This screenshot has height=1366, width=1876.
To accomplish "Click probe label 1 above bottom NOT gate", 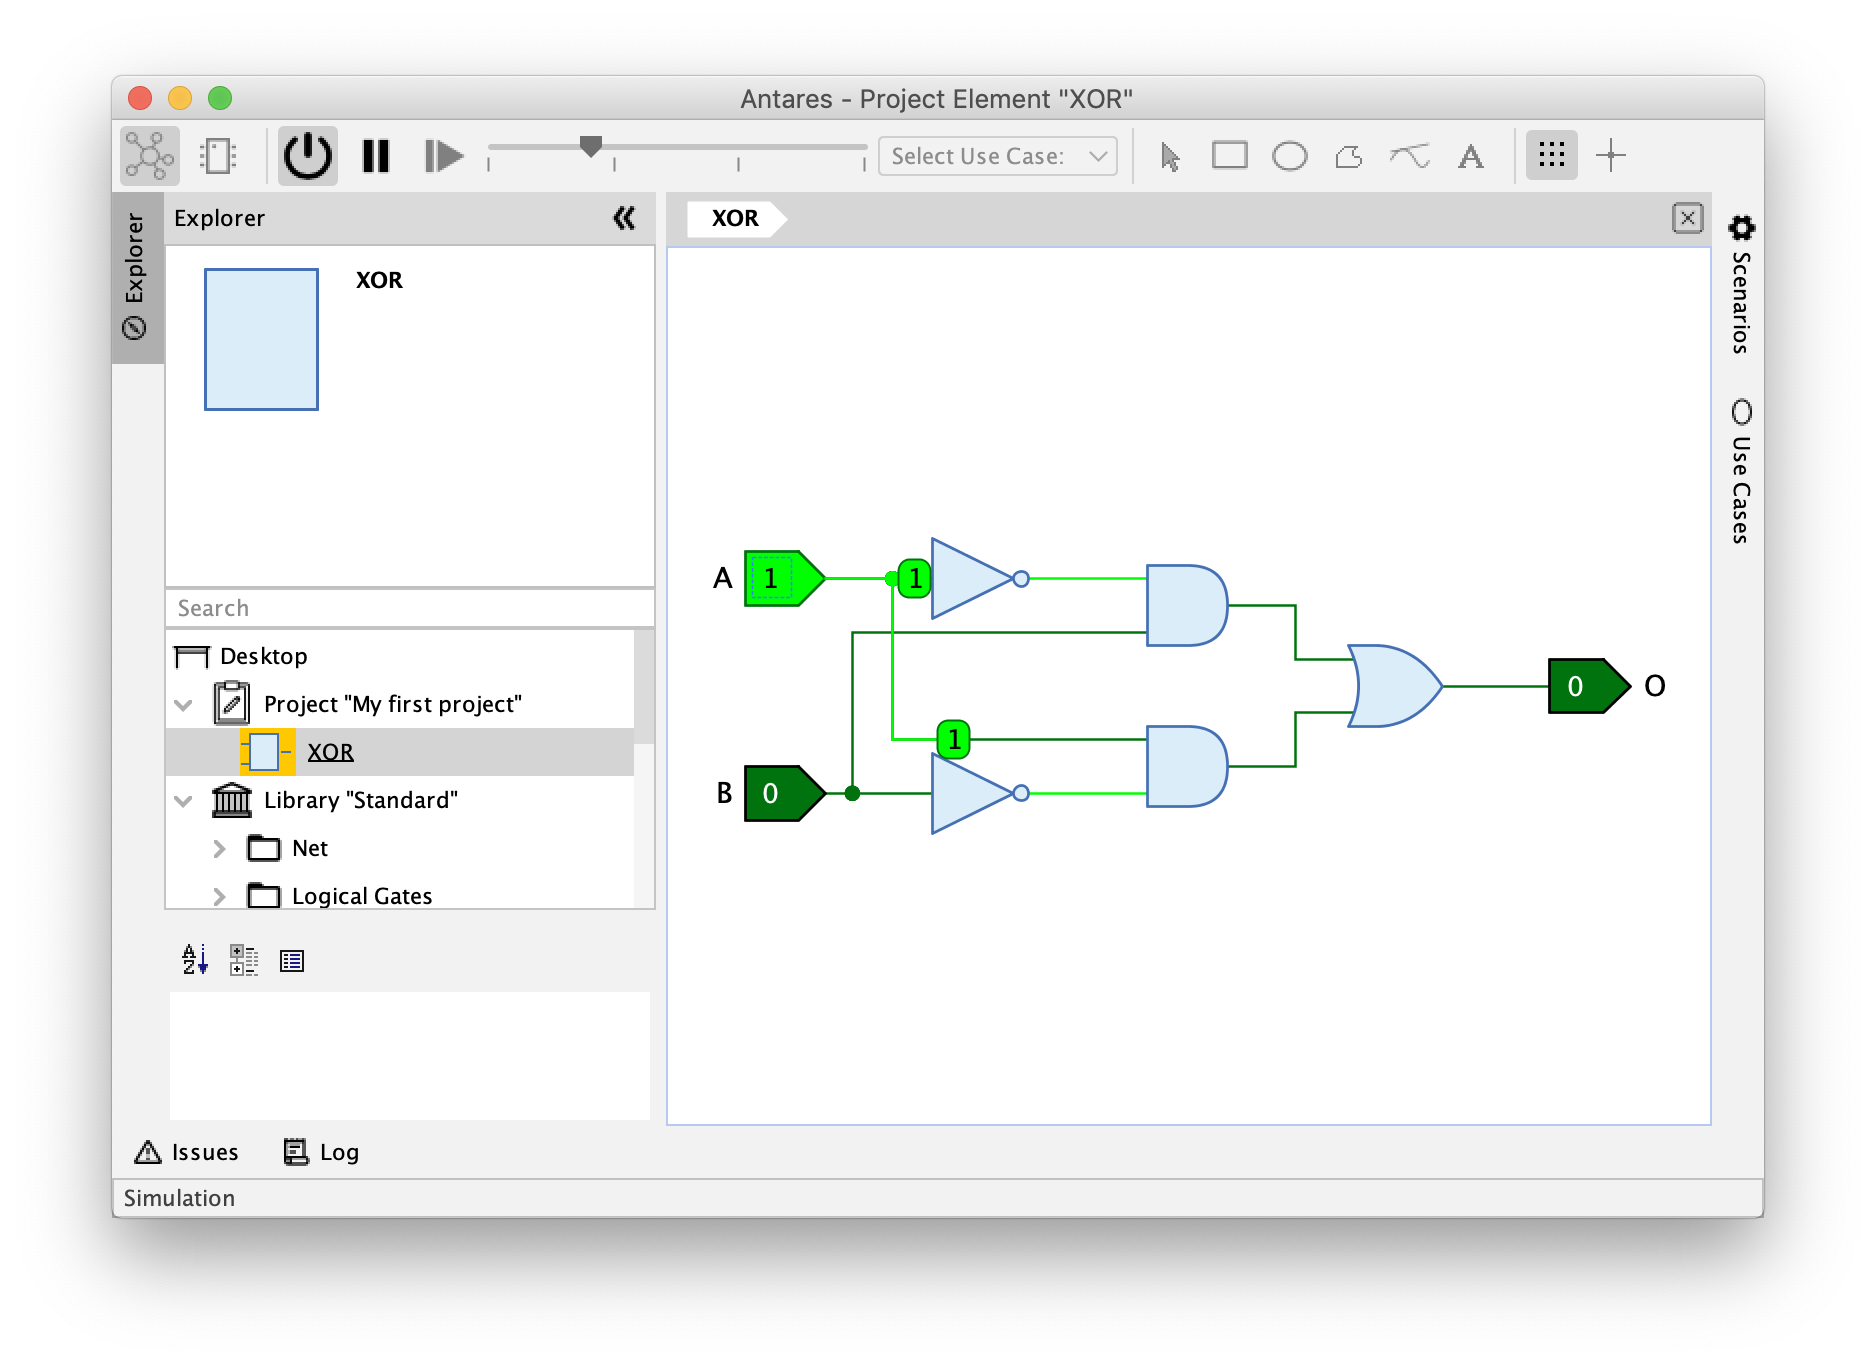I will tap(953, 739).
